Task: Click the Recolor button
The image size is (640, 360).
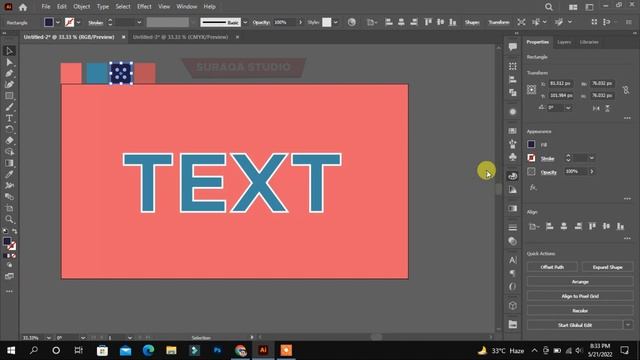Action: (580, 311)
